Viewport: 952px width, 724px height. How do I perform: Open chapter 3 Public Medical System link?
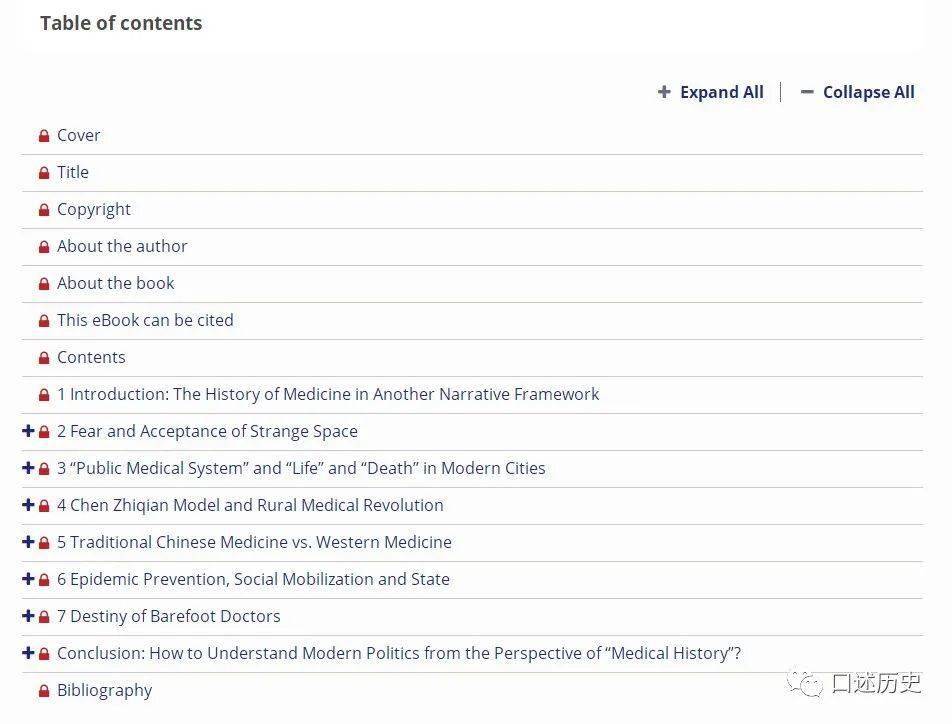pos(301,468)
